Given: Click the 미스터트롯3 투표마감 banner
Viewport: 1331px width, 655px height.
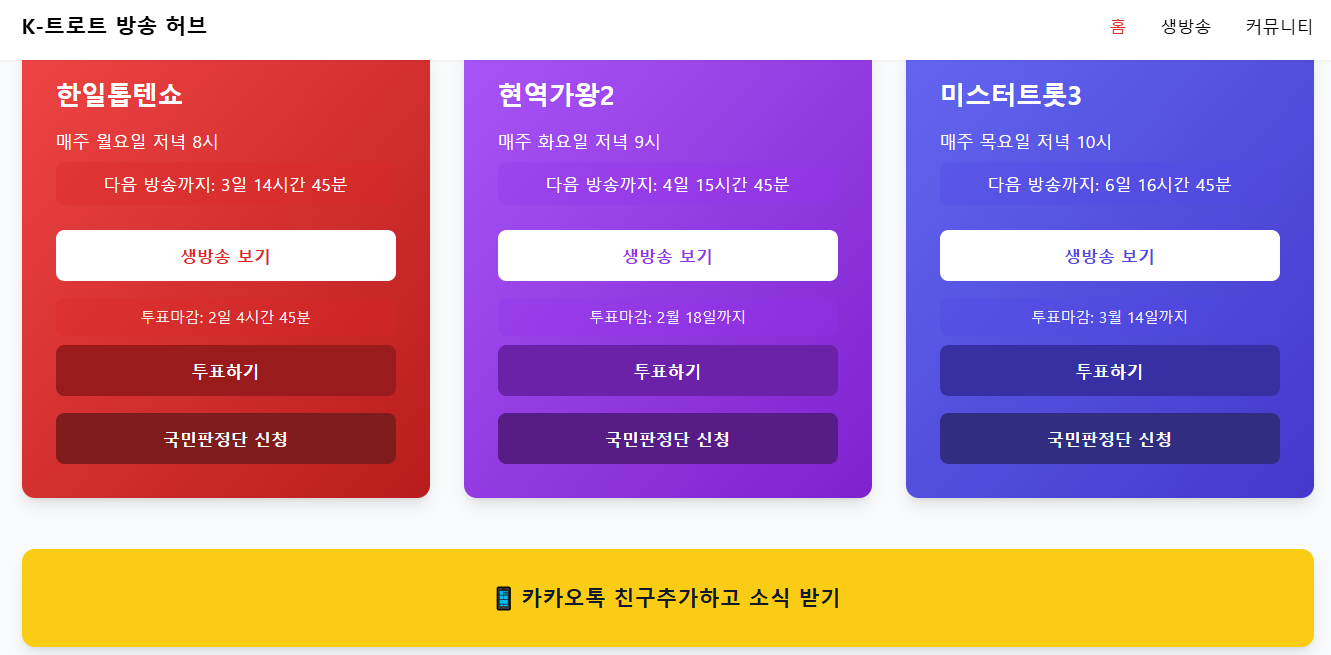Looking at the screenshot, I should [x=1109, y=318].
